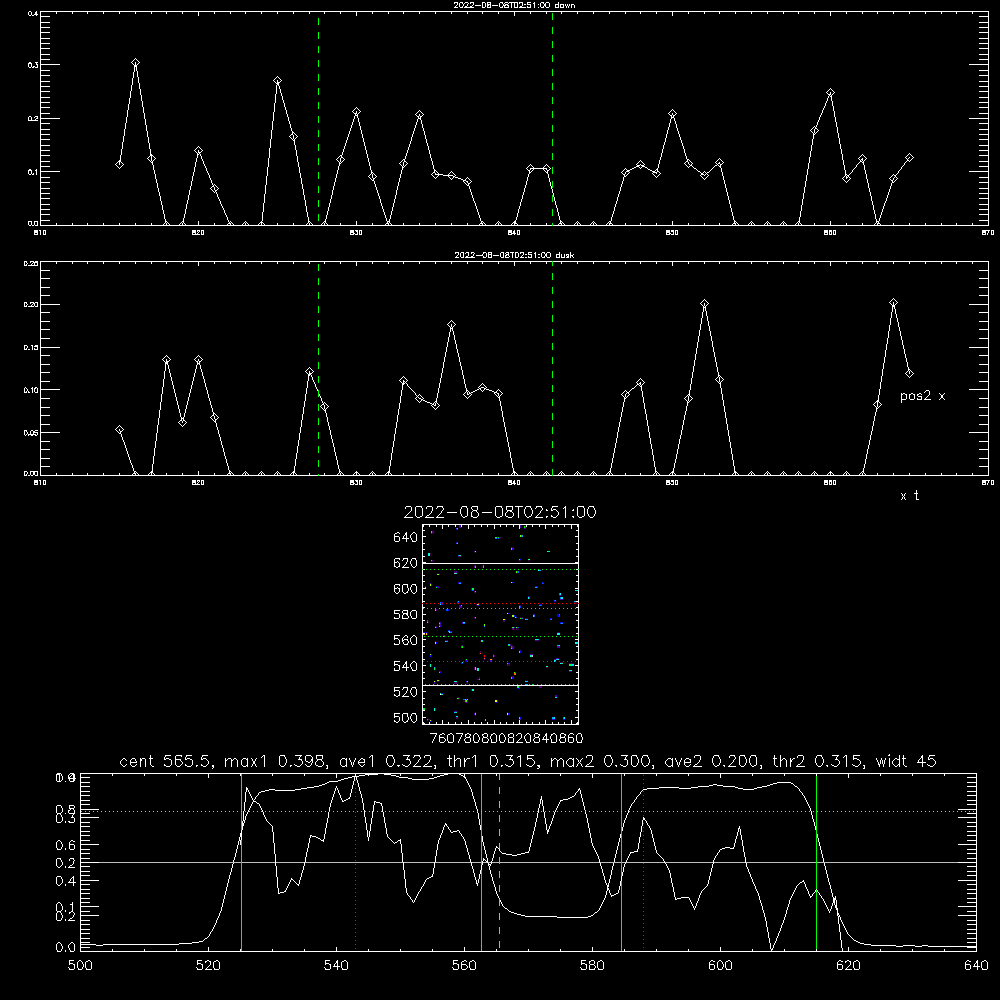Click the scatter image of colored pixels
The image size is (1000, 1000).
pyautogui.click(x=501, y=624)
